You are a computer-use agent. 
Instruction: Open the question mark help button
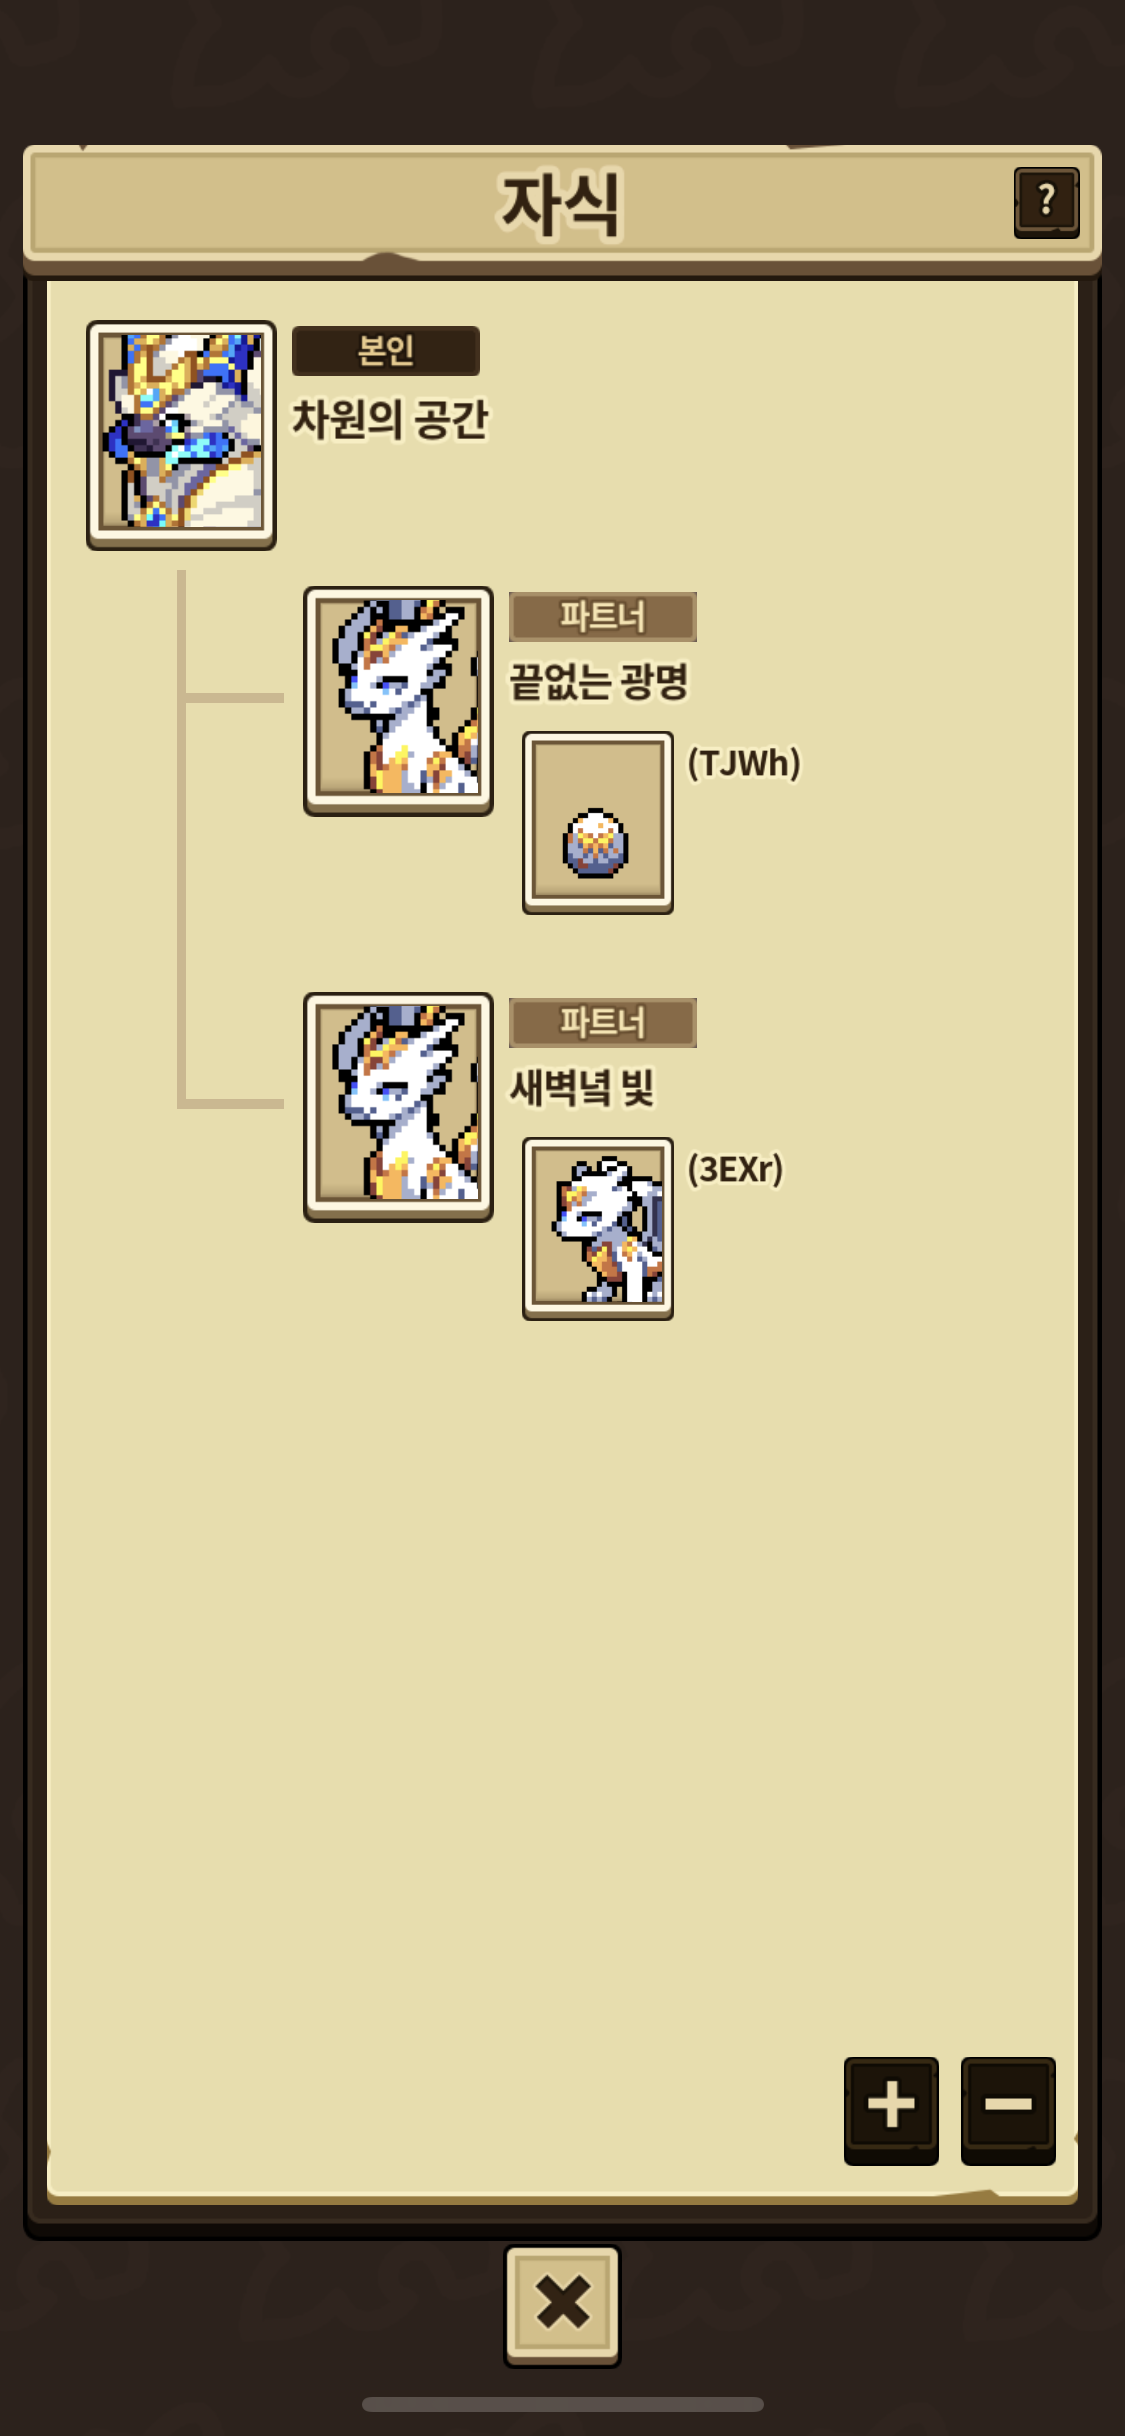click(x=1046, y=202)
